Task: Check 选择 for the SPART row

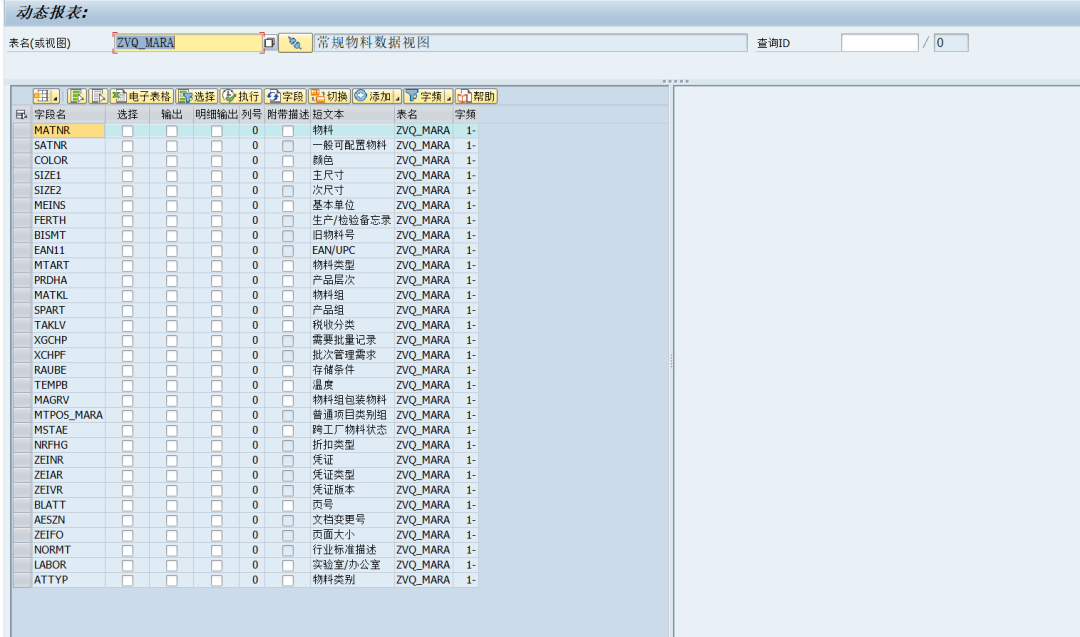Action: [127, 311]
